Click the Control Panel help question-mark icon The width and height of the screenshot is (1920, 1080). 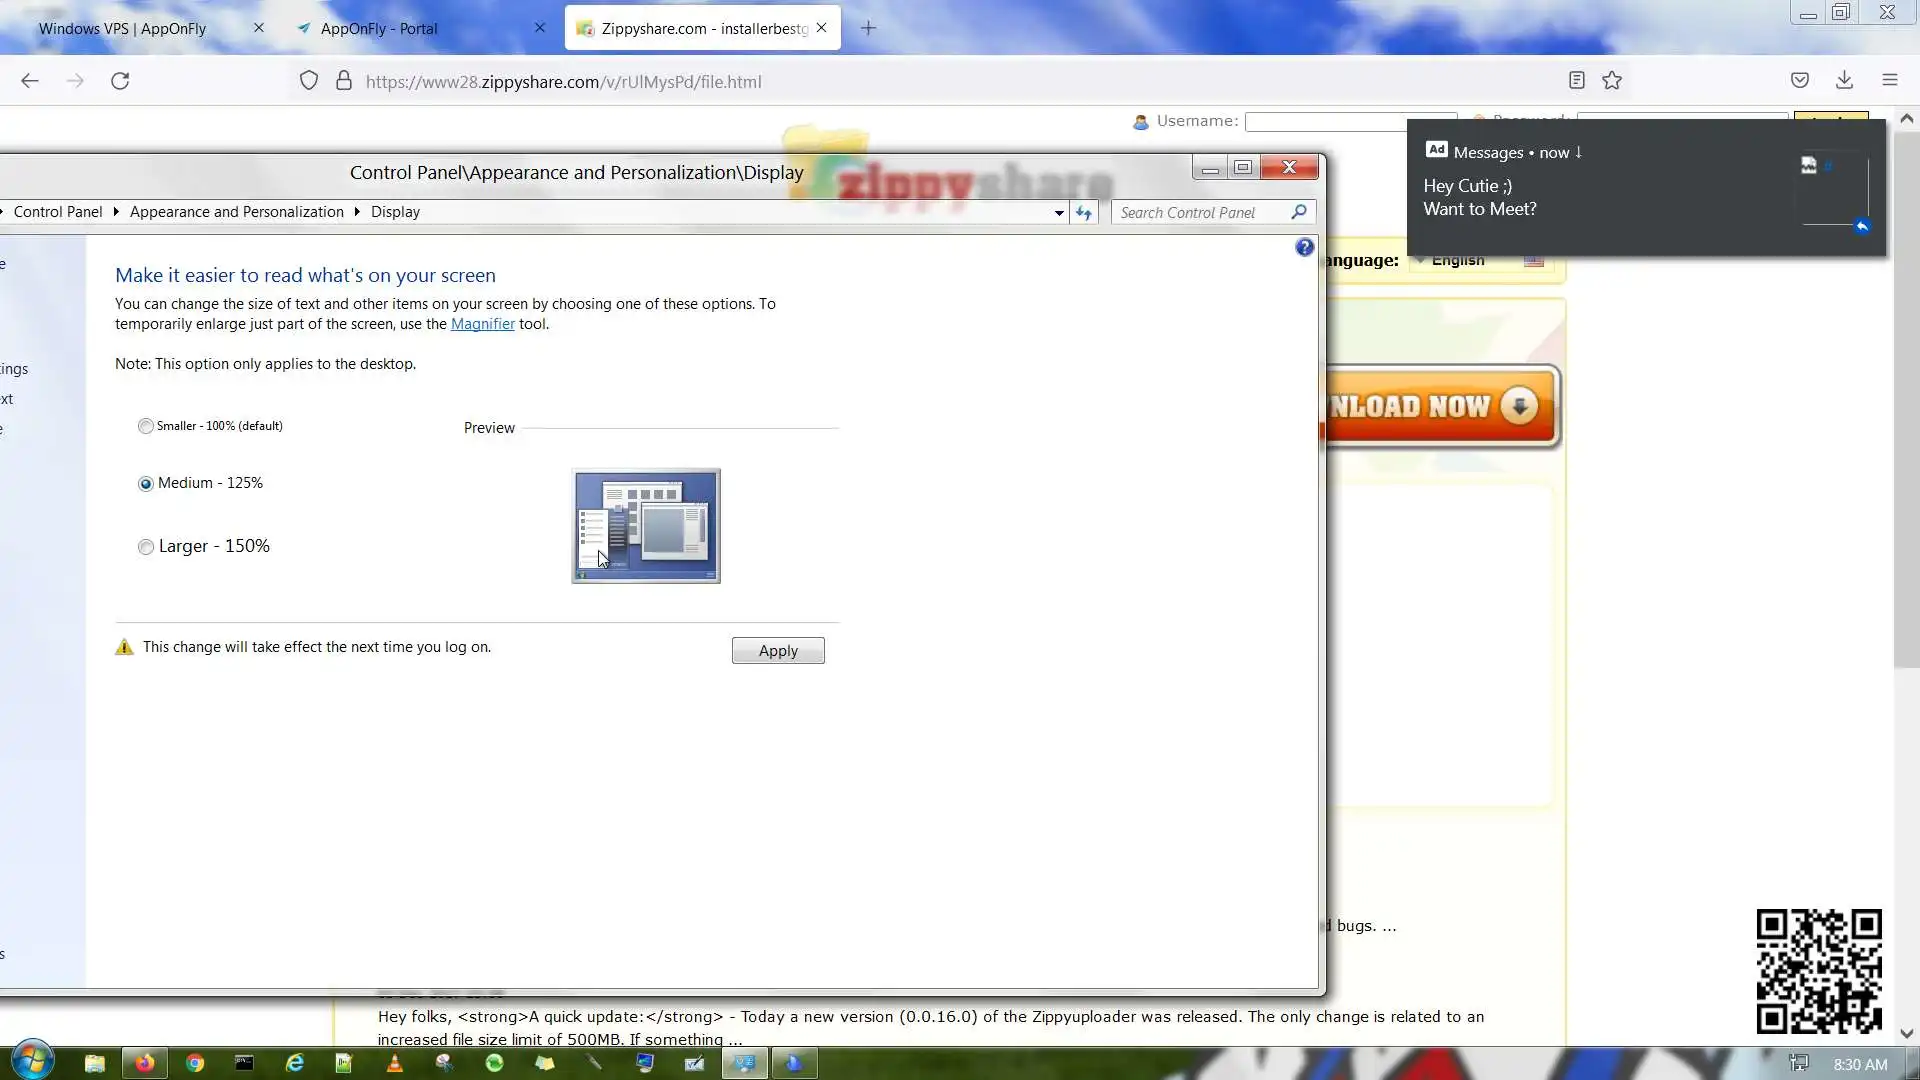1304,247
